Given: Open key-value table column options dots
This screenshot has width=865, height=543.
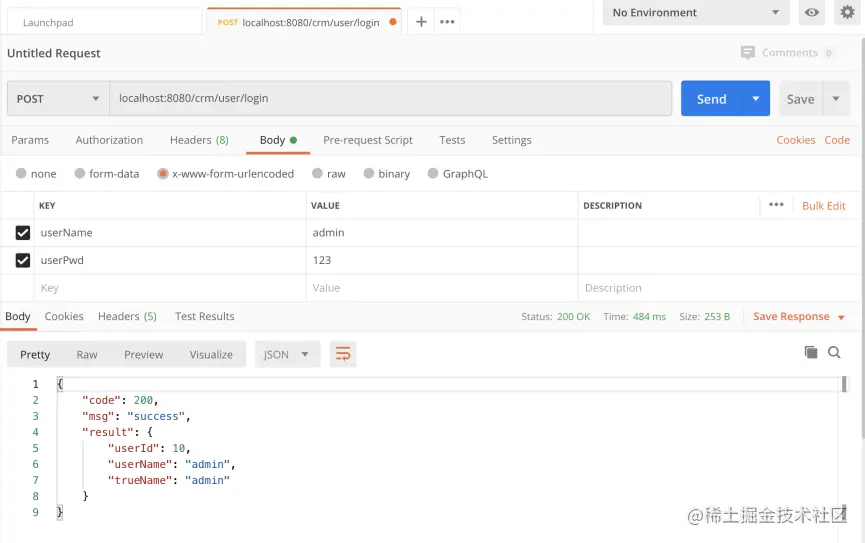Looking at the screenshot, I should (x=776, y=205).
